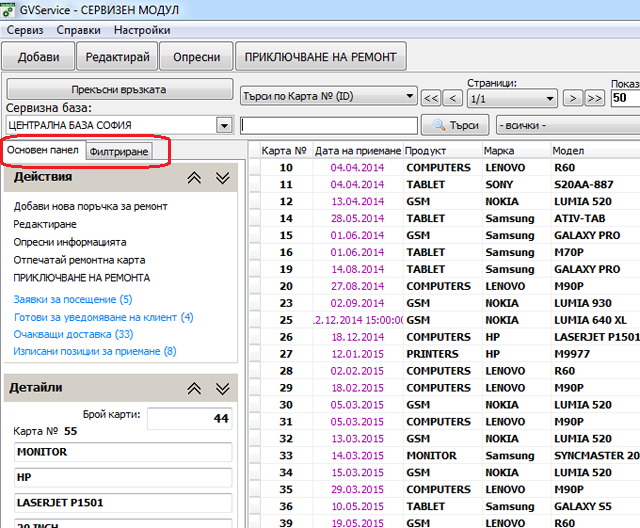The width and height of the screenshot is (640, 528).
Task: Open the Страници 1/1 page dropdown
Action: pyautogui.click(x=512, y=99)
